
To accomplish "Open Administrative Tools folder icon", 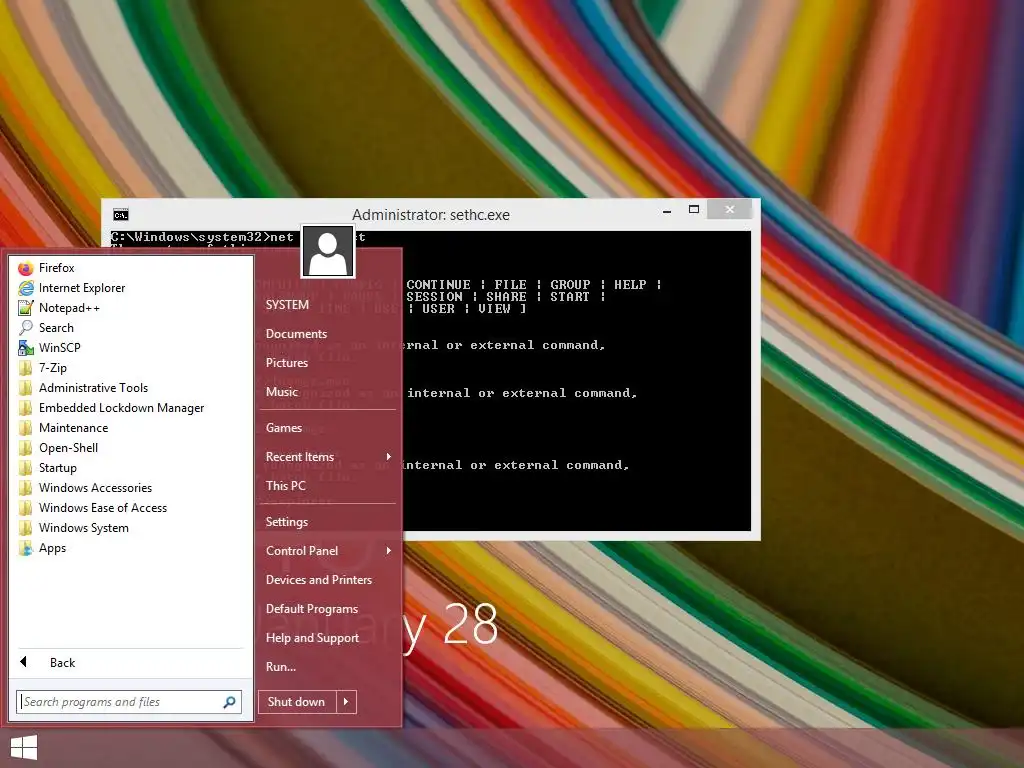I will pyautogui.click(x=26, y=388).
